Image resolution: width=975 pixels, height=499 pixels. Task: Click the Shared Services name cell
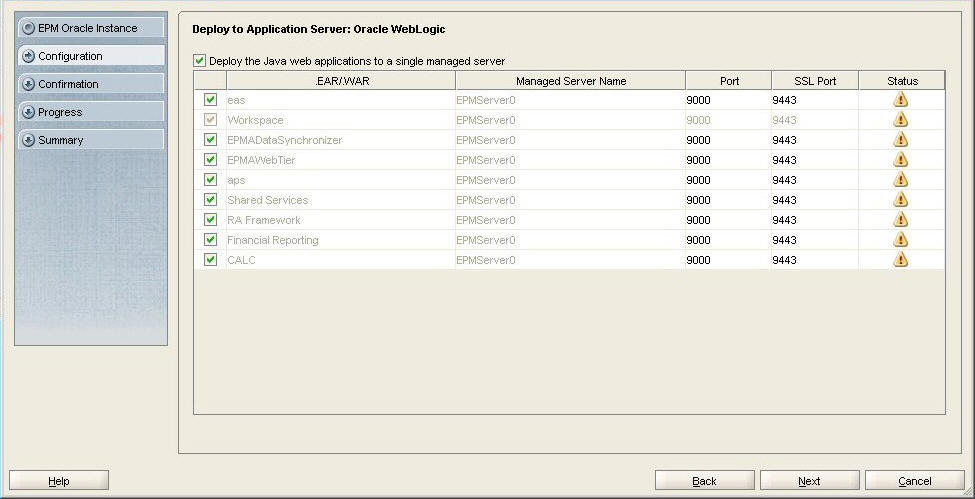[341, 199]
